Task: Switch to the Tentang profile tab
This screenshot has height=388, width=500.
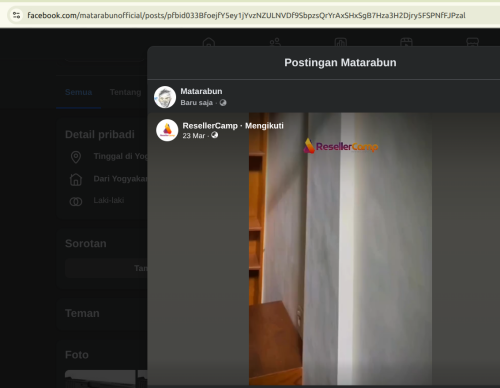Action: tap(126, 92)
